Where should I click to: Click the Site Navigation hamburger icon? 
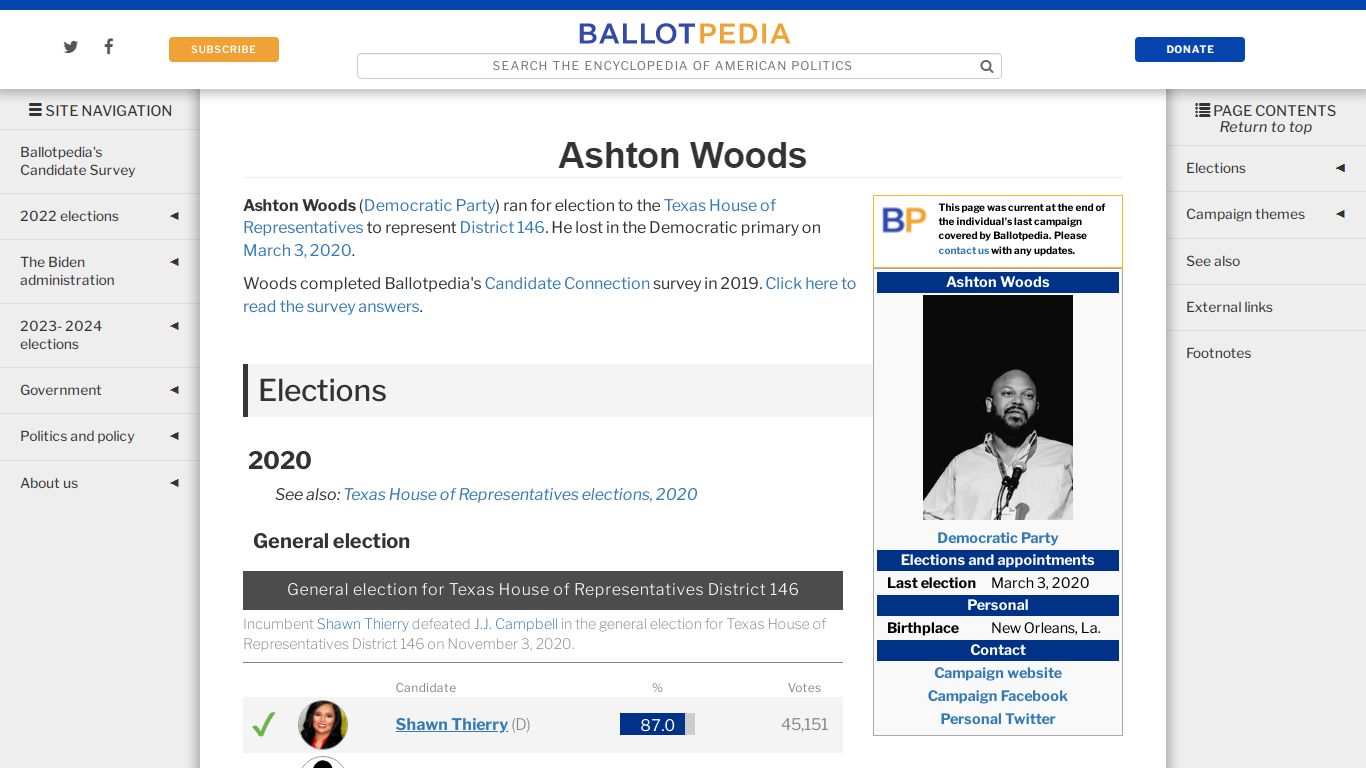(35, 110)
